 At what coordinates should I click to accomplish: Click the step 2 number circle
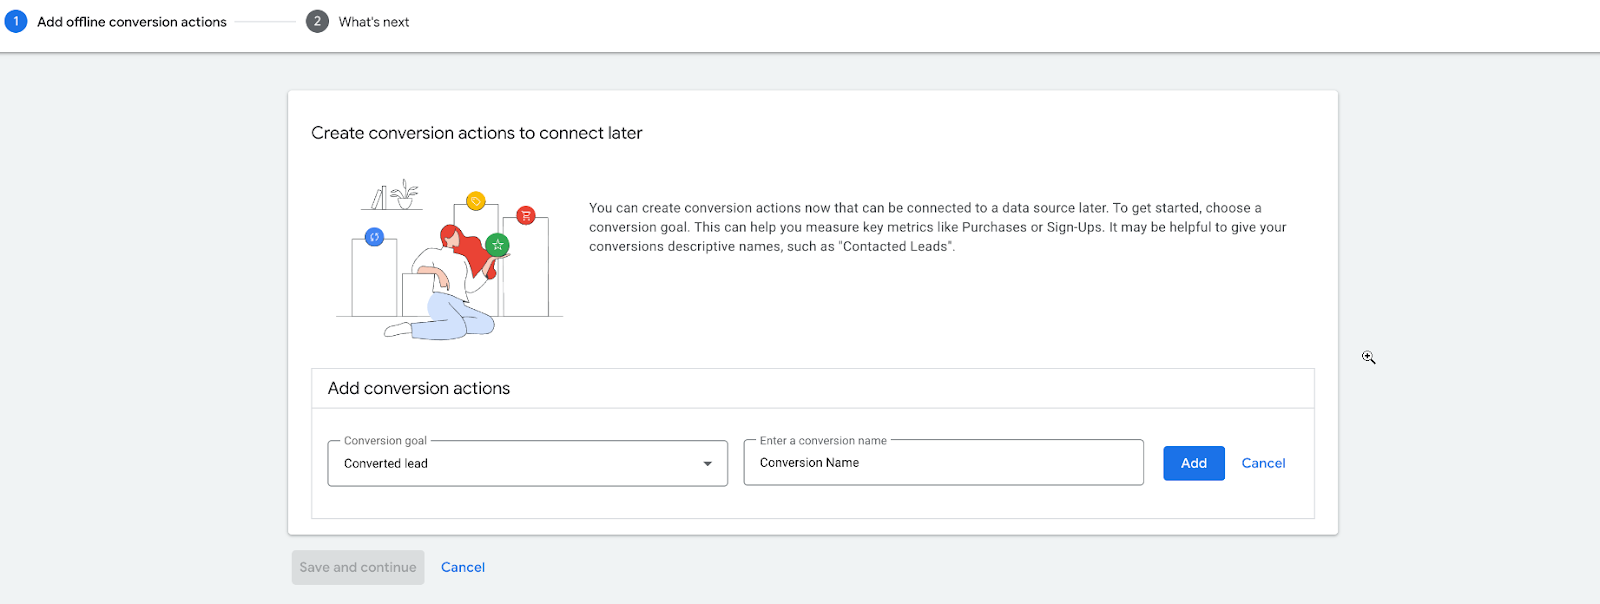(317, 21)
